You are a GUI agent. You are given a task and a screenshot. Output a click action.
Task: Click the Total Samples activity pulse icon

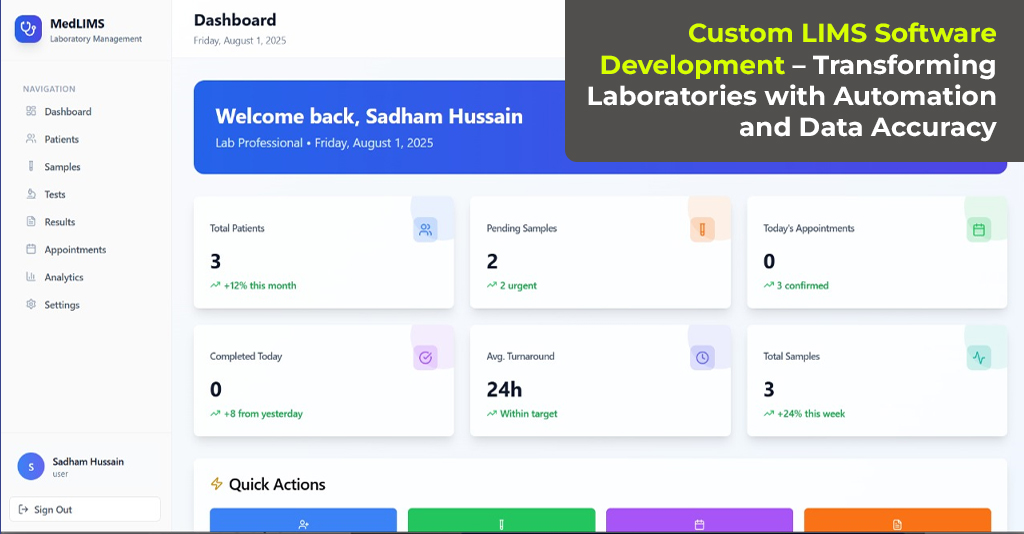(978, 358)
